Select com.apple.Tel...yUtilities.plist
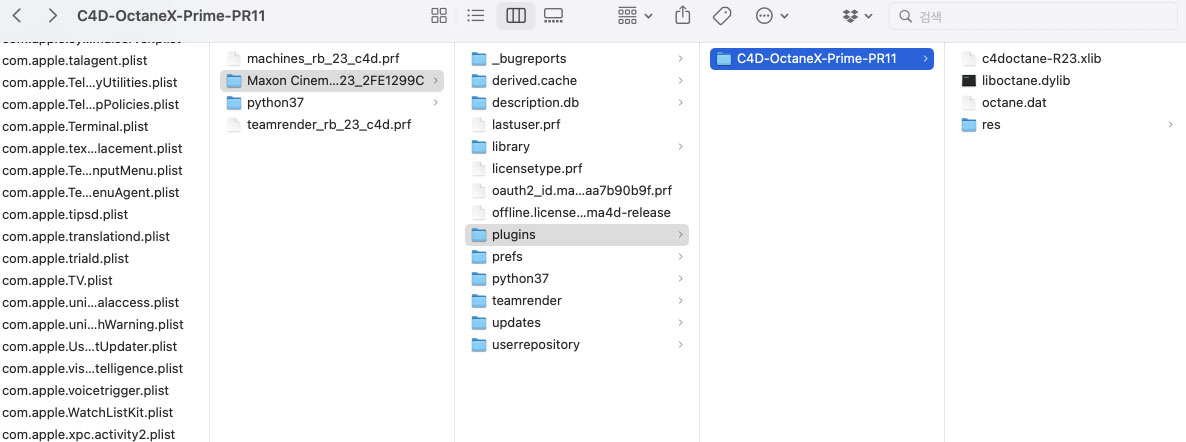The image size is (1186, 442). 90,82
